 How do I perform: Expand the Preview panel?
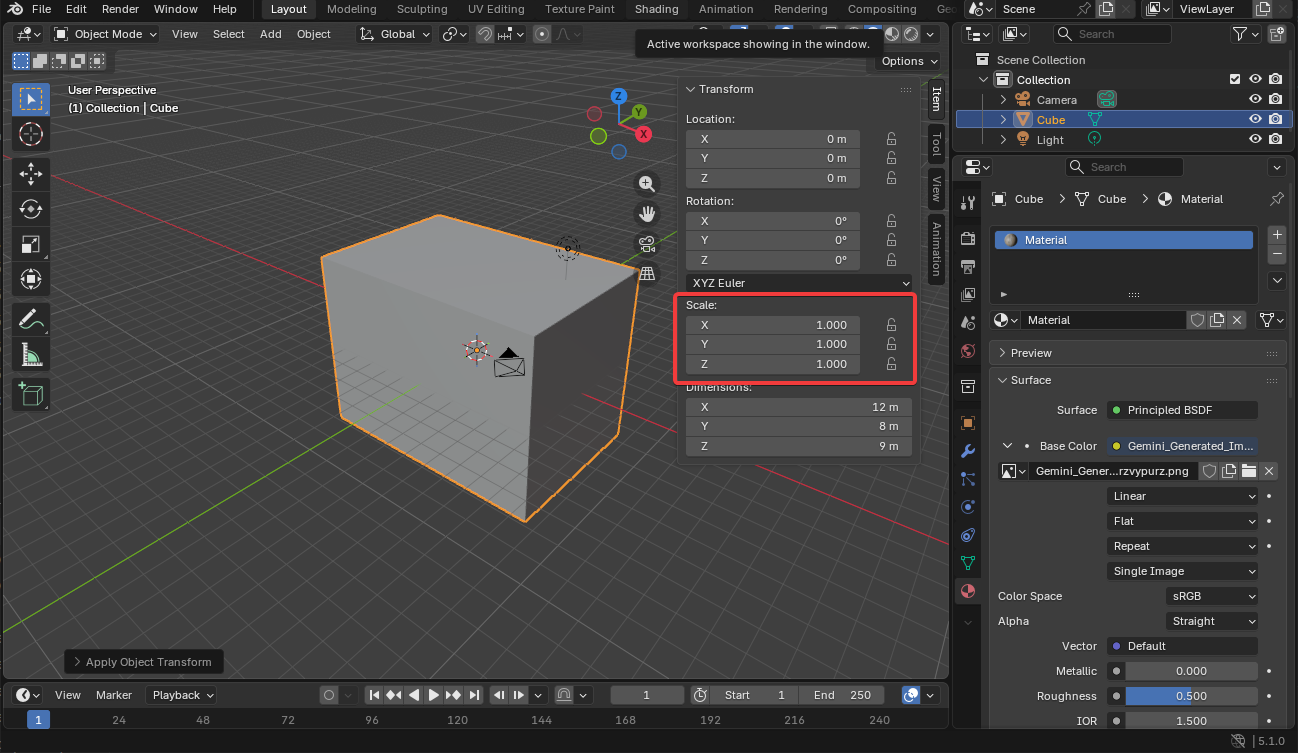(x=1031, y=353)
